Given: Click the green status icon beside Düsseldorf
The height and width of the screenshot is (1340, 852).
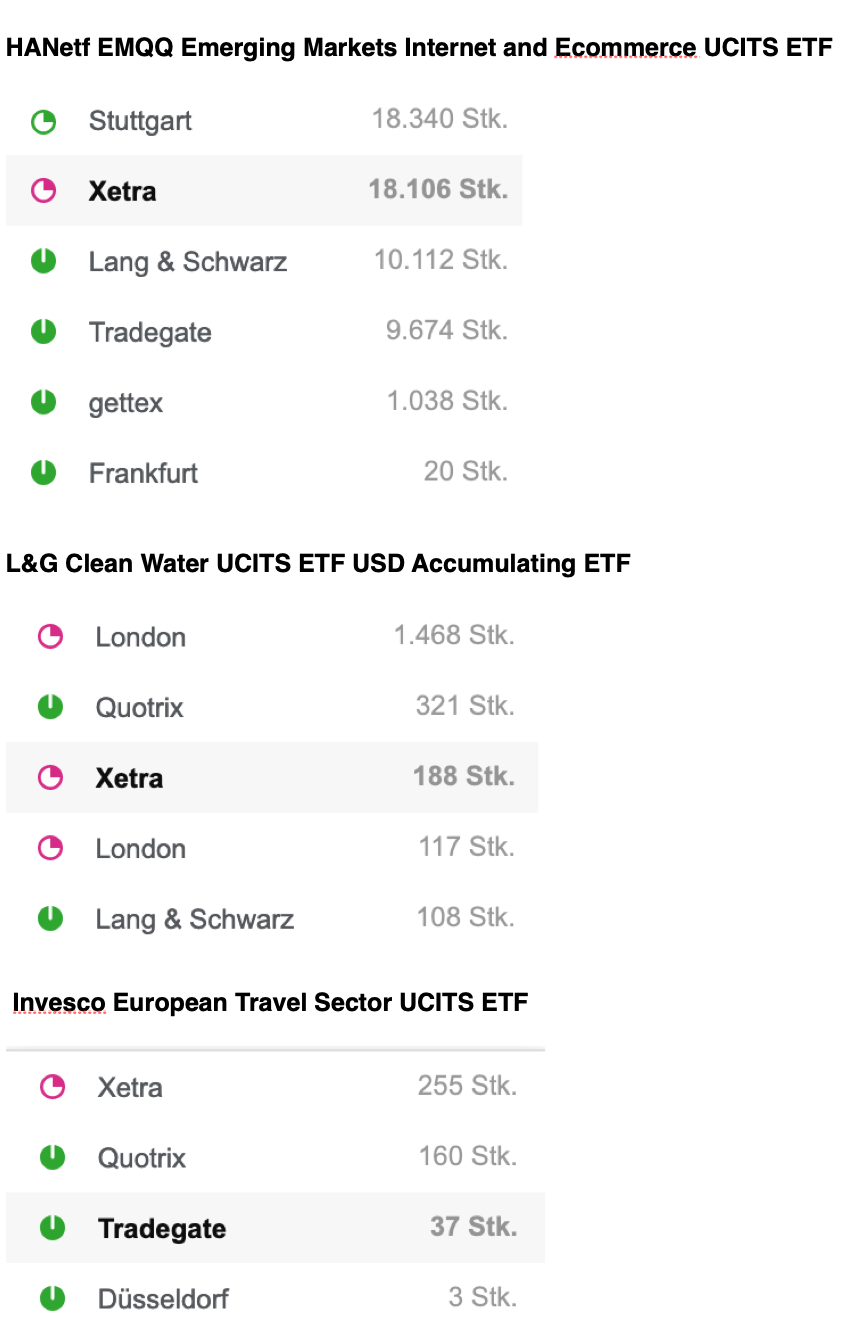Looking at the screenshot, I should (x=52, y=1299).
